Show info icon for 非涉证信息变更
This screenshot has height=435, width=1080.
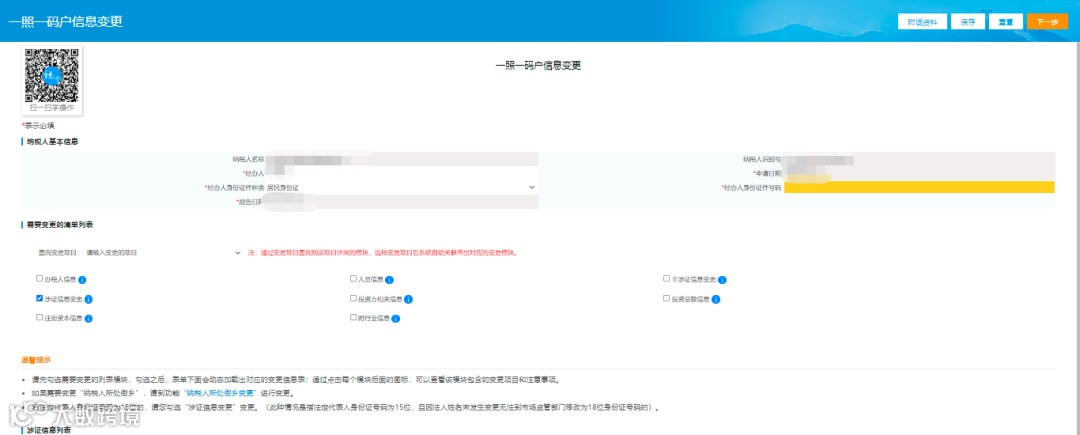(x=723, y=280)
